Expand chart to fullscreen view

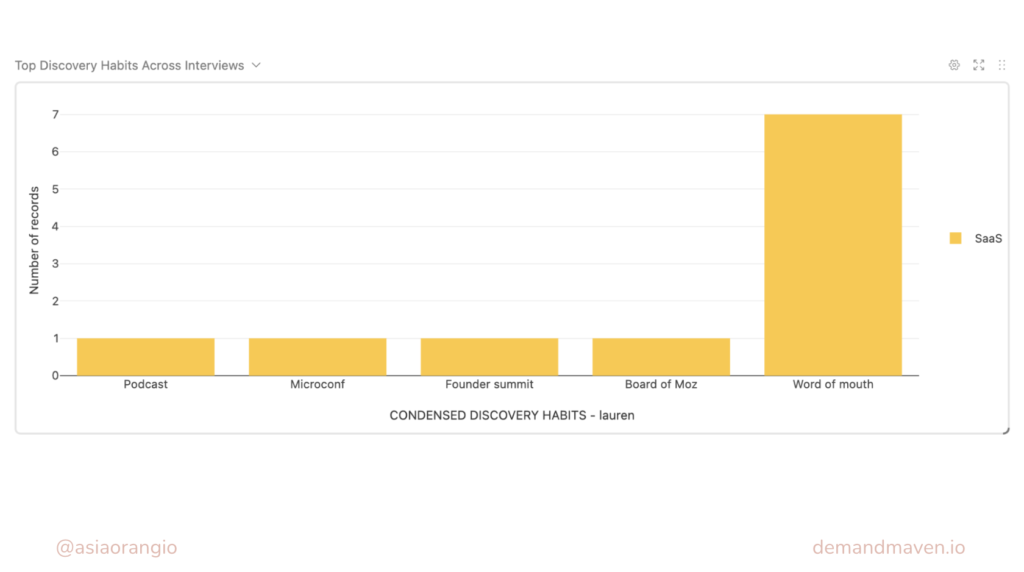(x=978, y=65)
